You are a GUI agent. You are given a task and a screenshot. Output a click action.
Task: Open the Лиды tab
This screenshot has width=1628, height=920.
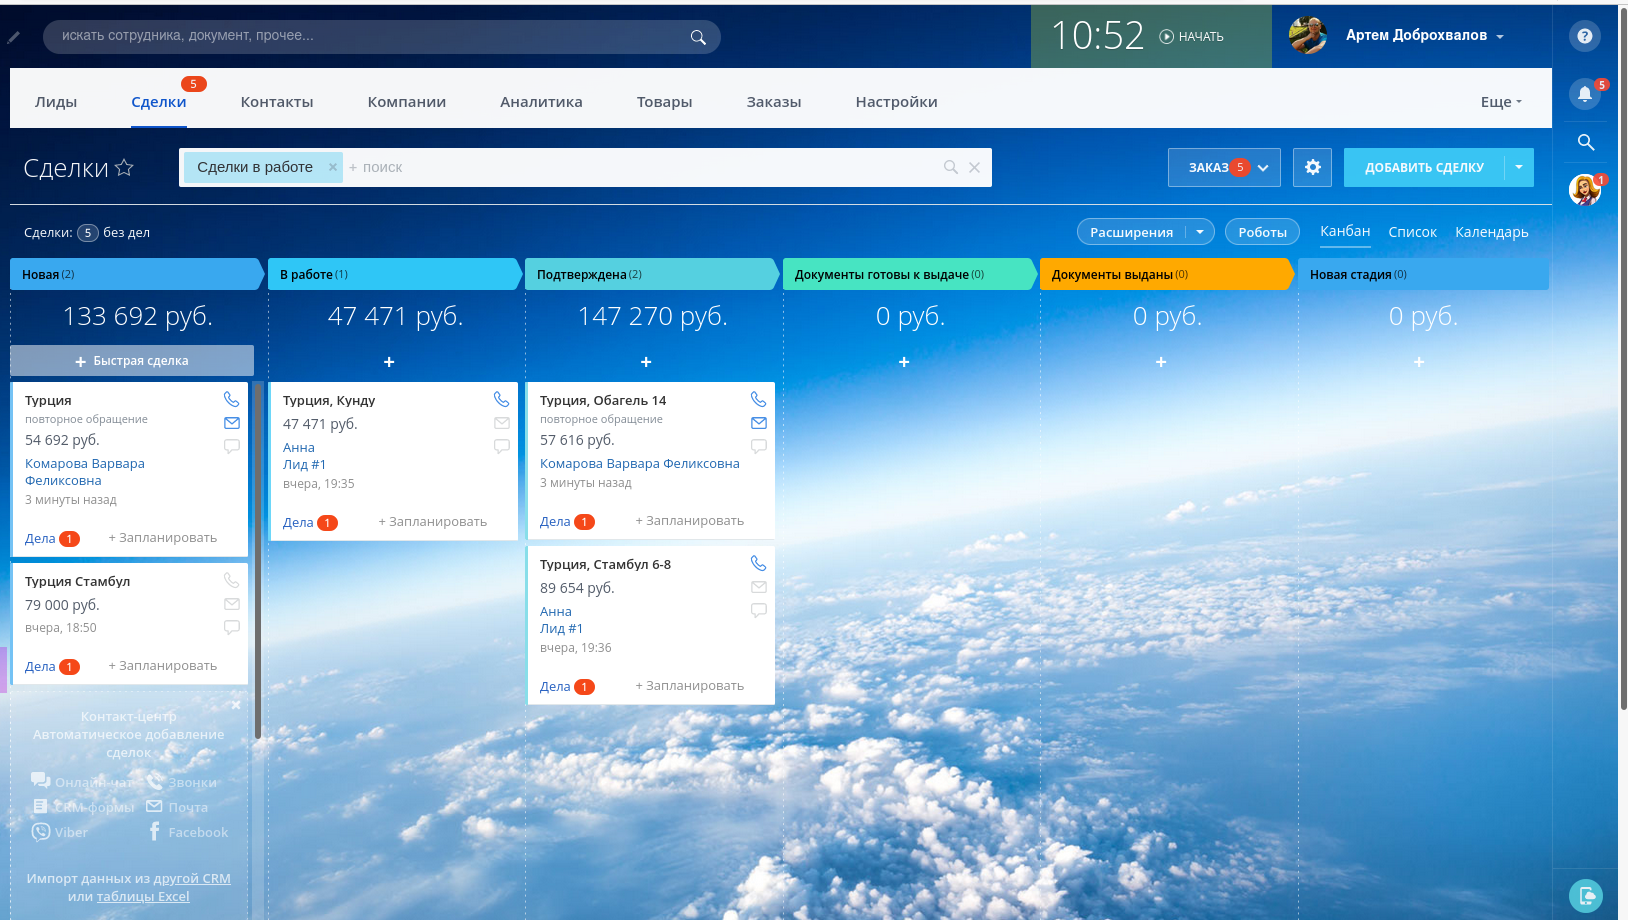click(56, 102)
